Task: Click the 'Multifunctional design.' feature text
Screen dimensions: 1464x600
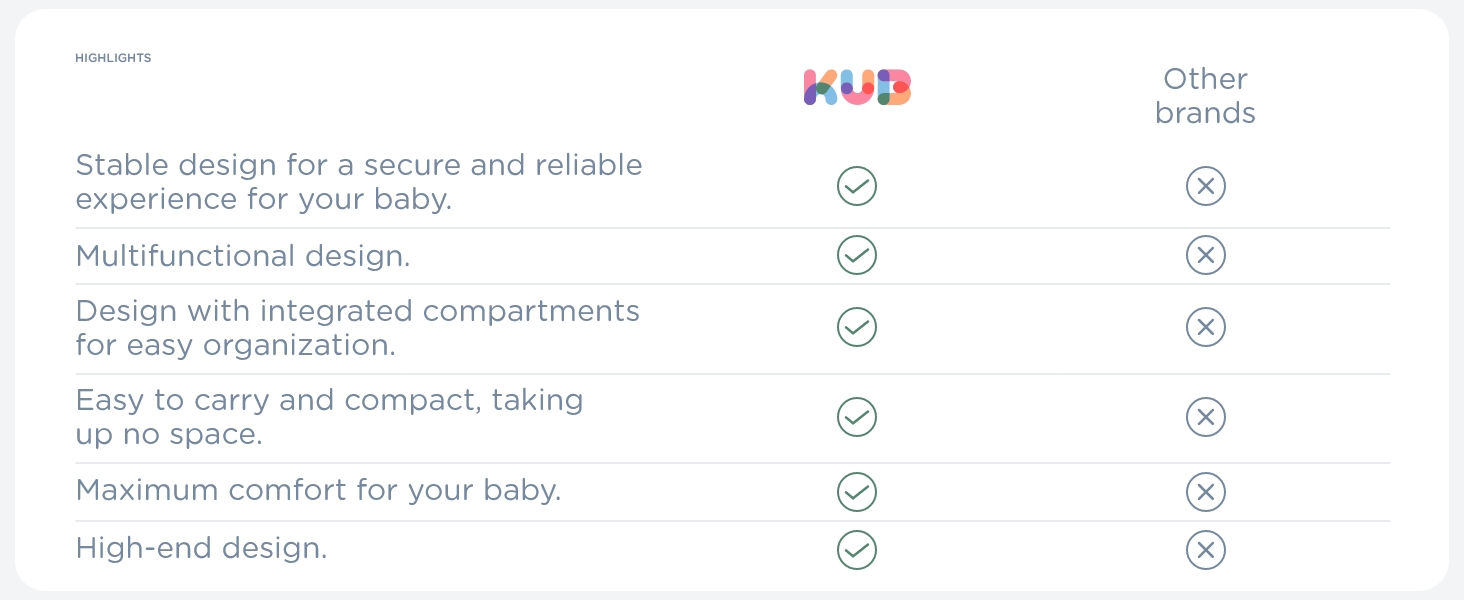Action: coord(243,256)
